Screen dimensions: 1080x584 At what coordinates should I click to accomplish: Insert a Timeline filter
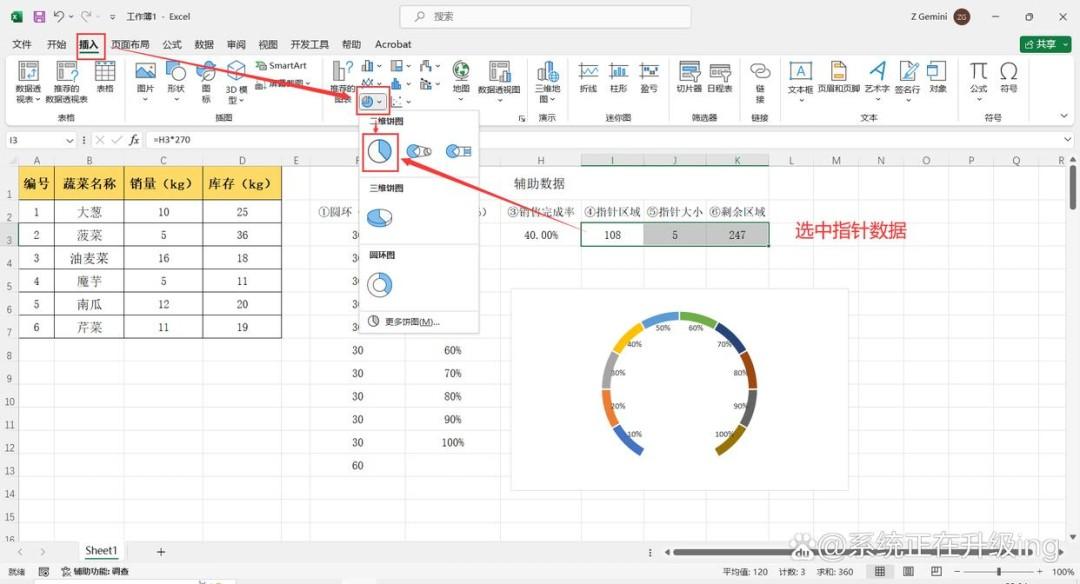pos(720,77)
